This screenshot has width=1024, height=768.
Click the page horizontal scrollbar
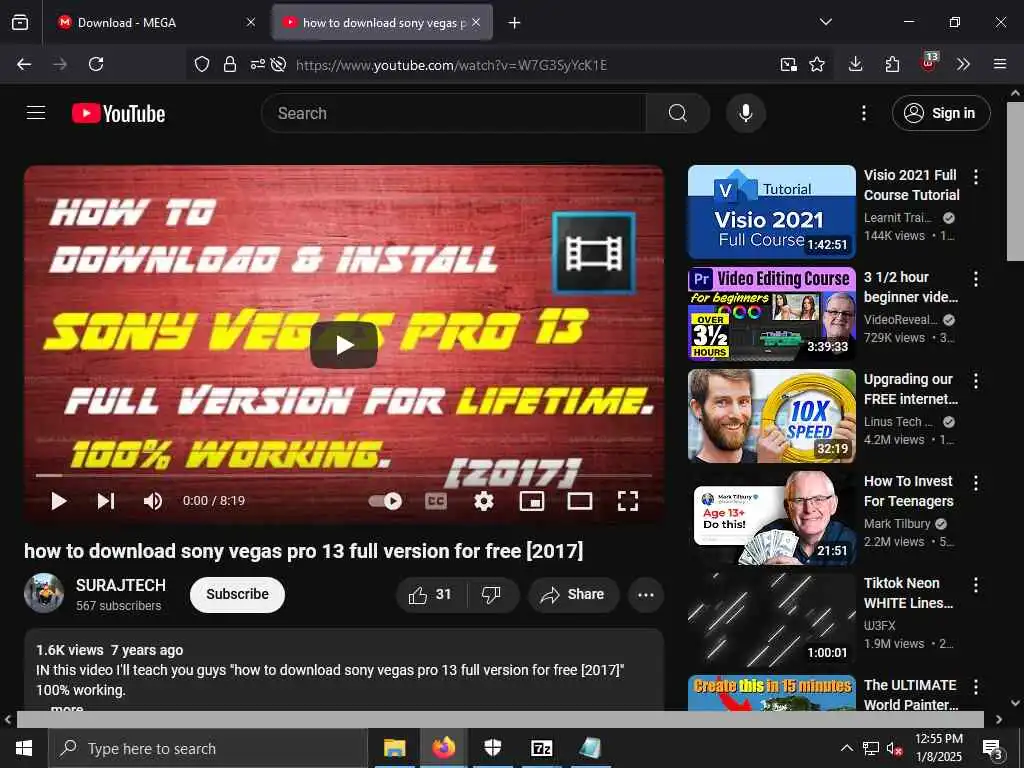point(500,719)
